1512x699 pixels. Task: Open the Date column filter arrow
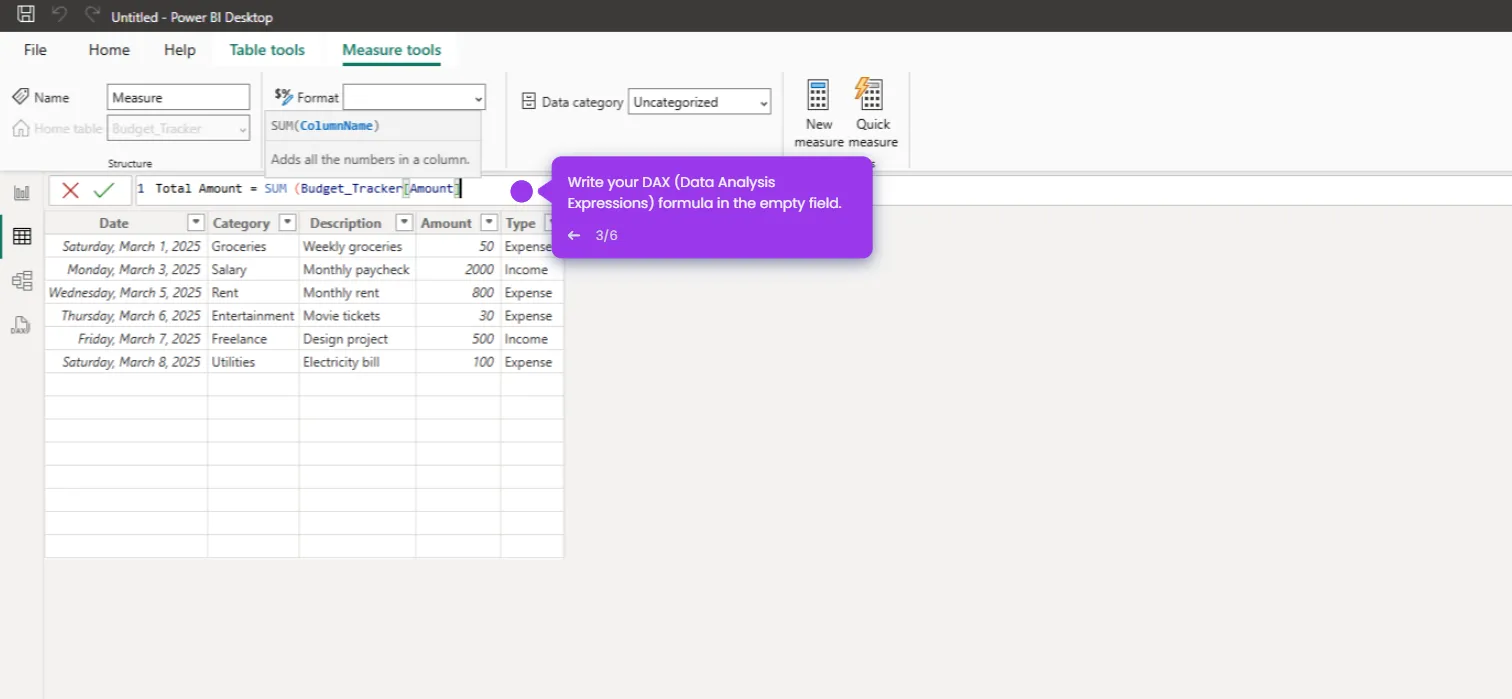(196, 223)
